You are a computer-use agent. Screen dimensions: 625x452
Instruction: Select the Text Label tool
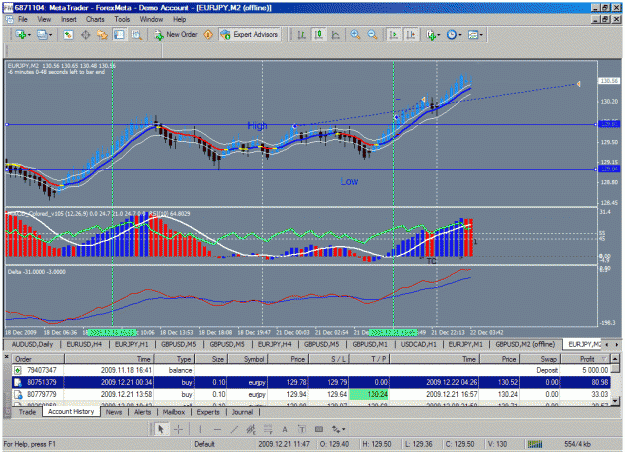click(302, 430)
